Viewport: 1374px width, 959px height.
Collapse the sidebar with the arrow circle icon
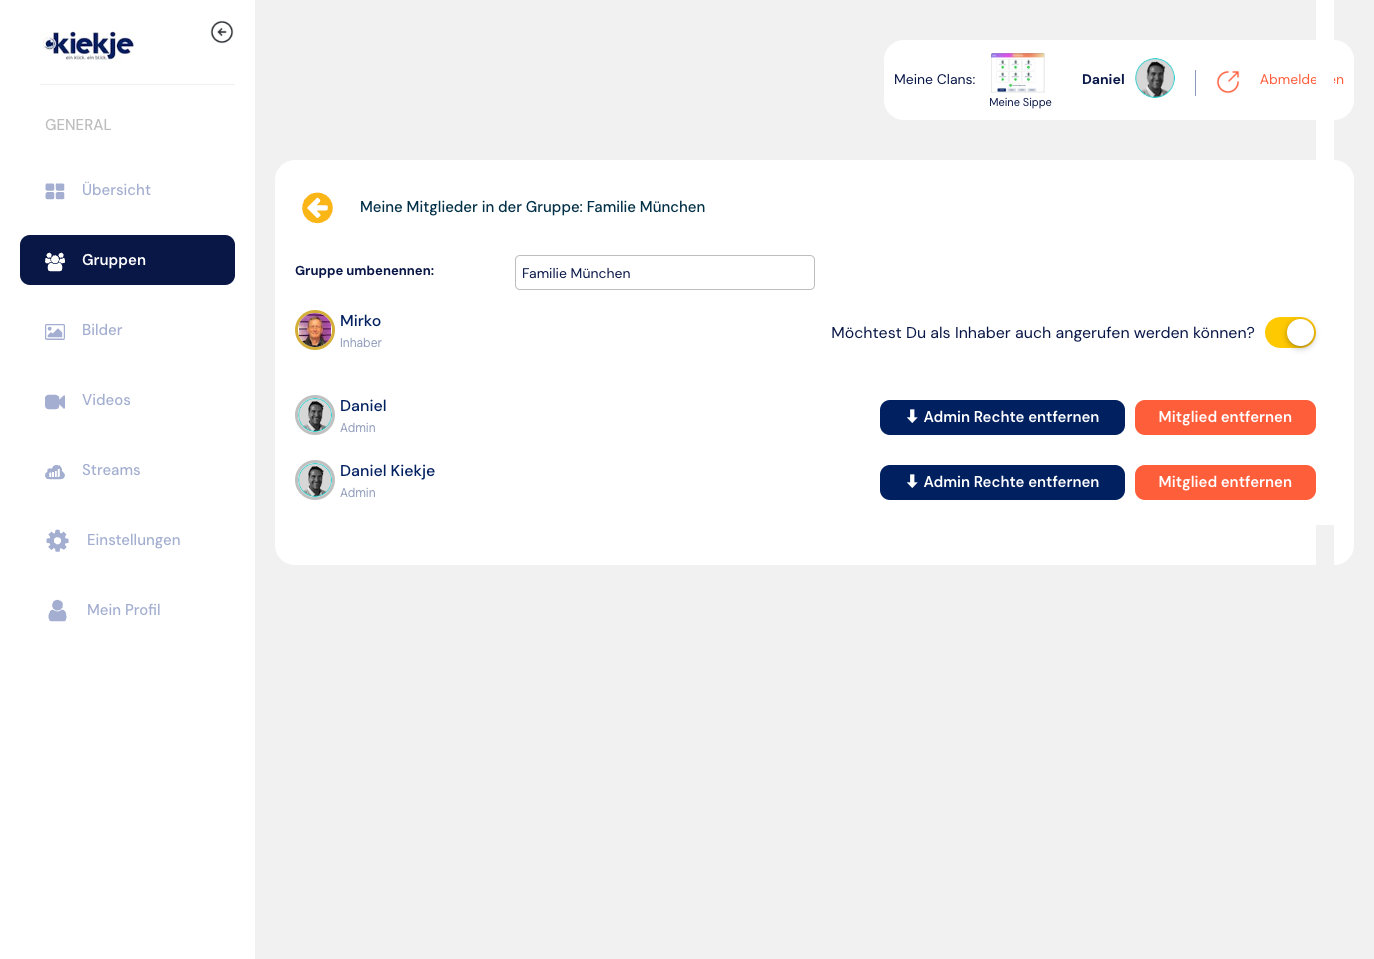pyautogui.click(x=222, y=32)
